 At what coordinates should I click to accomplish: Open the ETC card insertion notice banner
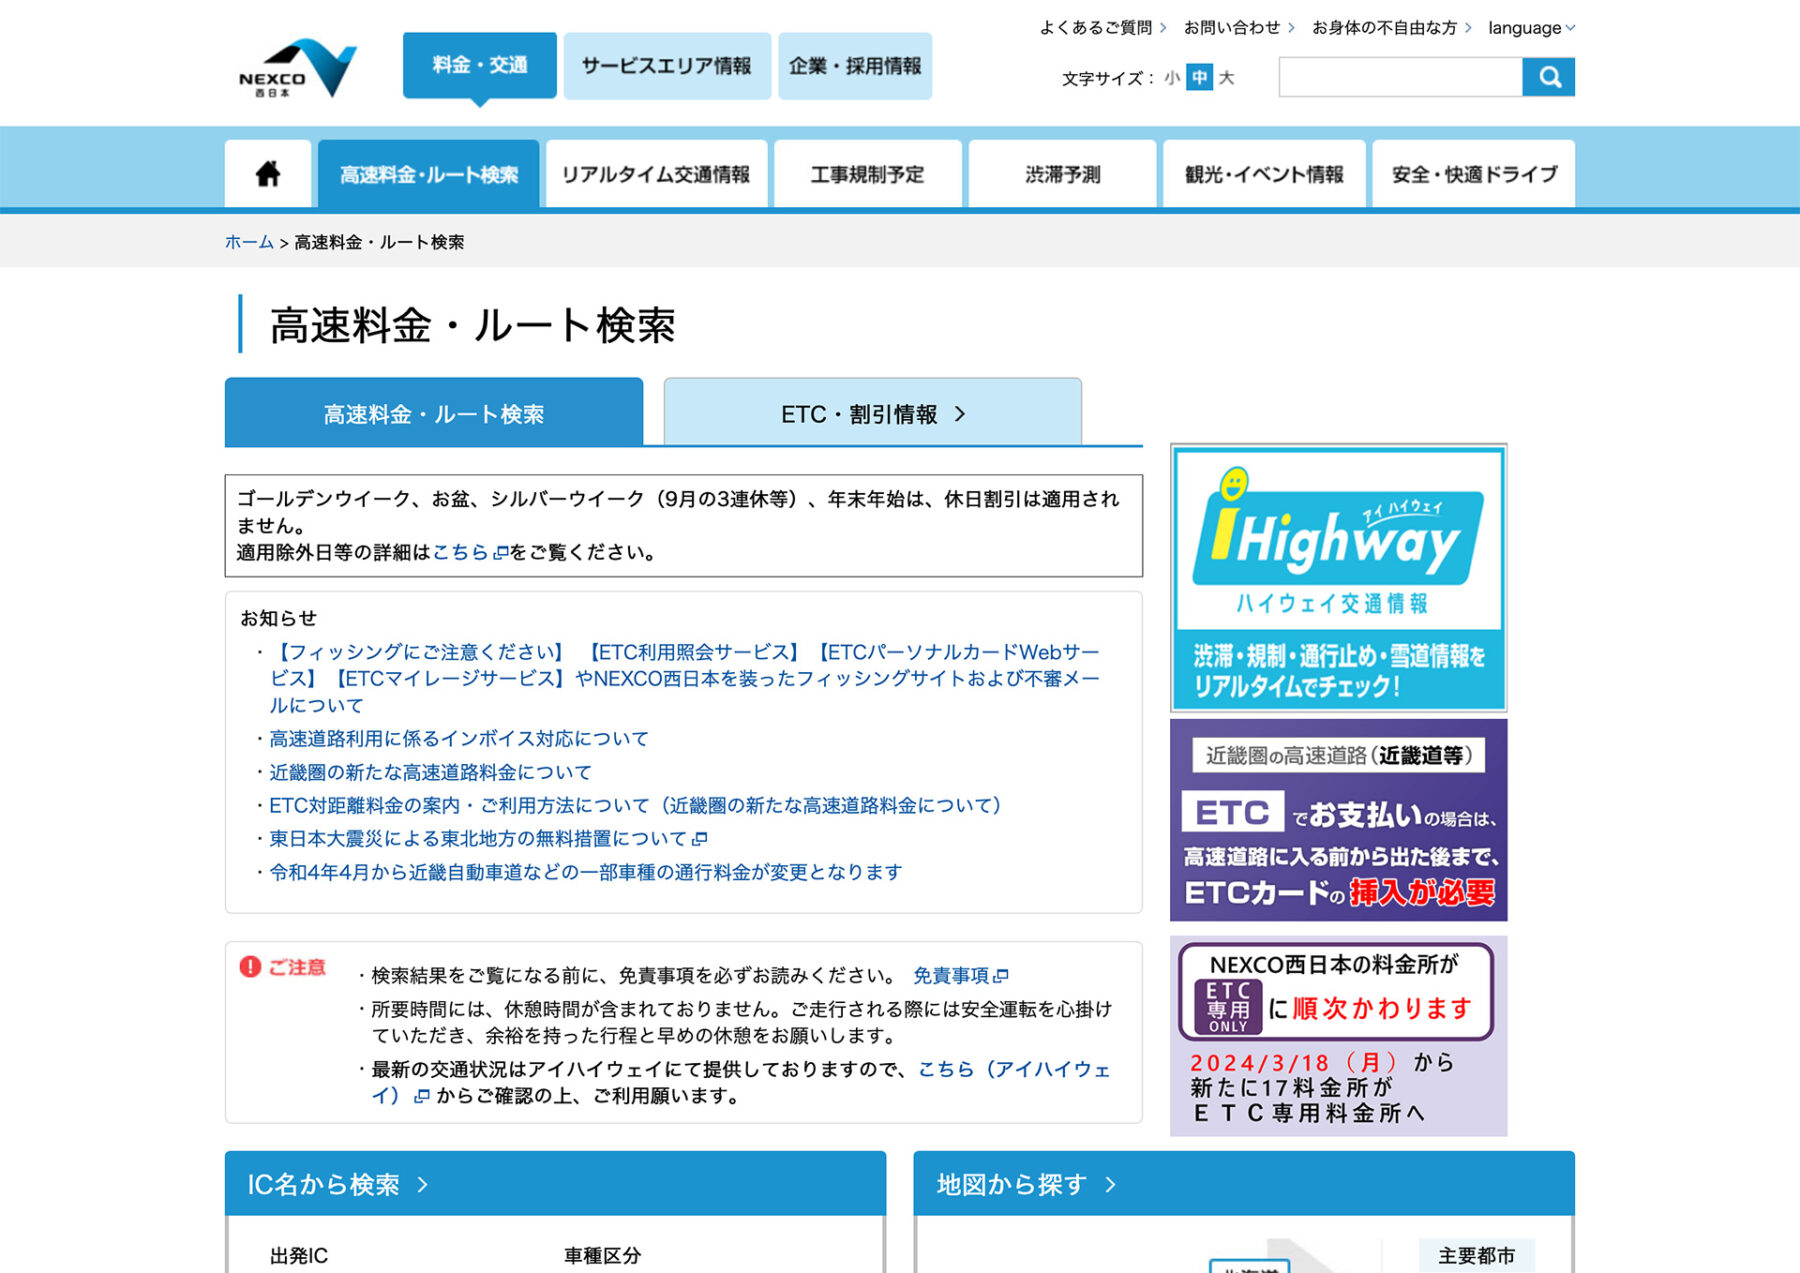pyautogui.click(x=1338, y=820)
